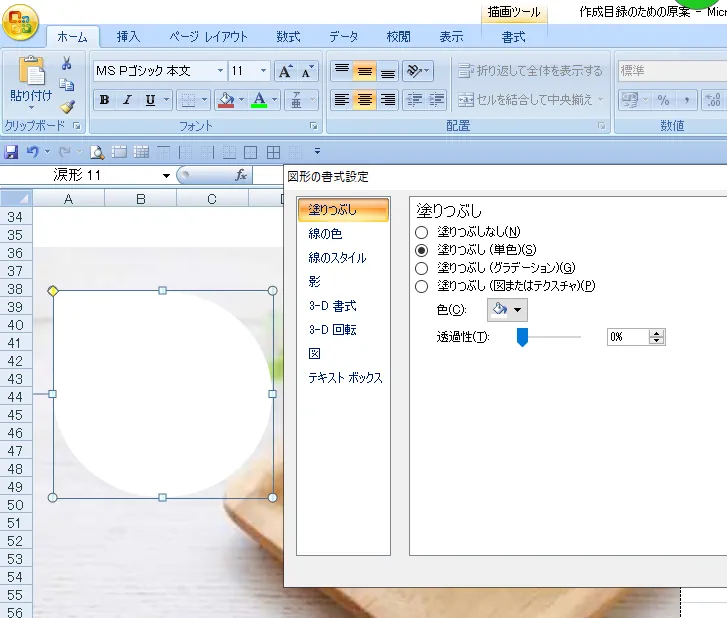Click the center horizontal alignment icon
Viewport: 727px width, 618px height.
pos(365,100)
